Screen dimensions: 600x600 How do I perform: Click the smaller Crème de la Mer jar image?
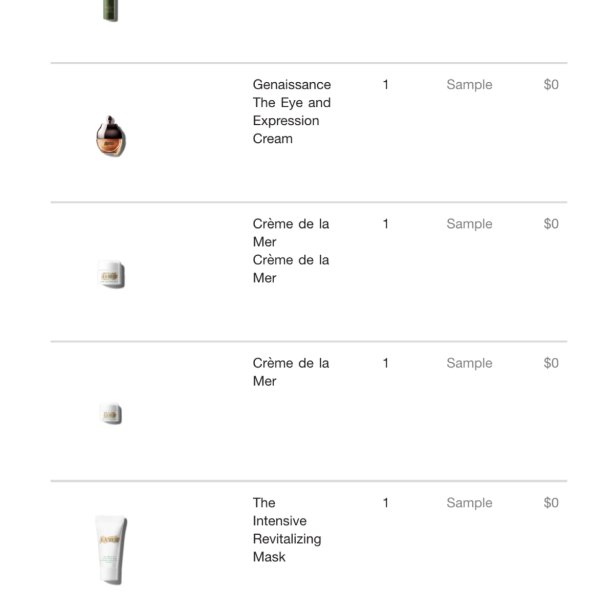pyautogui.click(x=111, y=413)
